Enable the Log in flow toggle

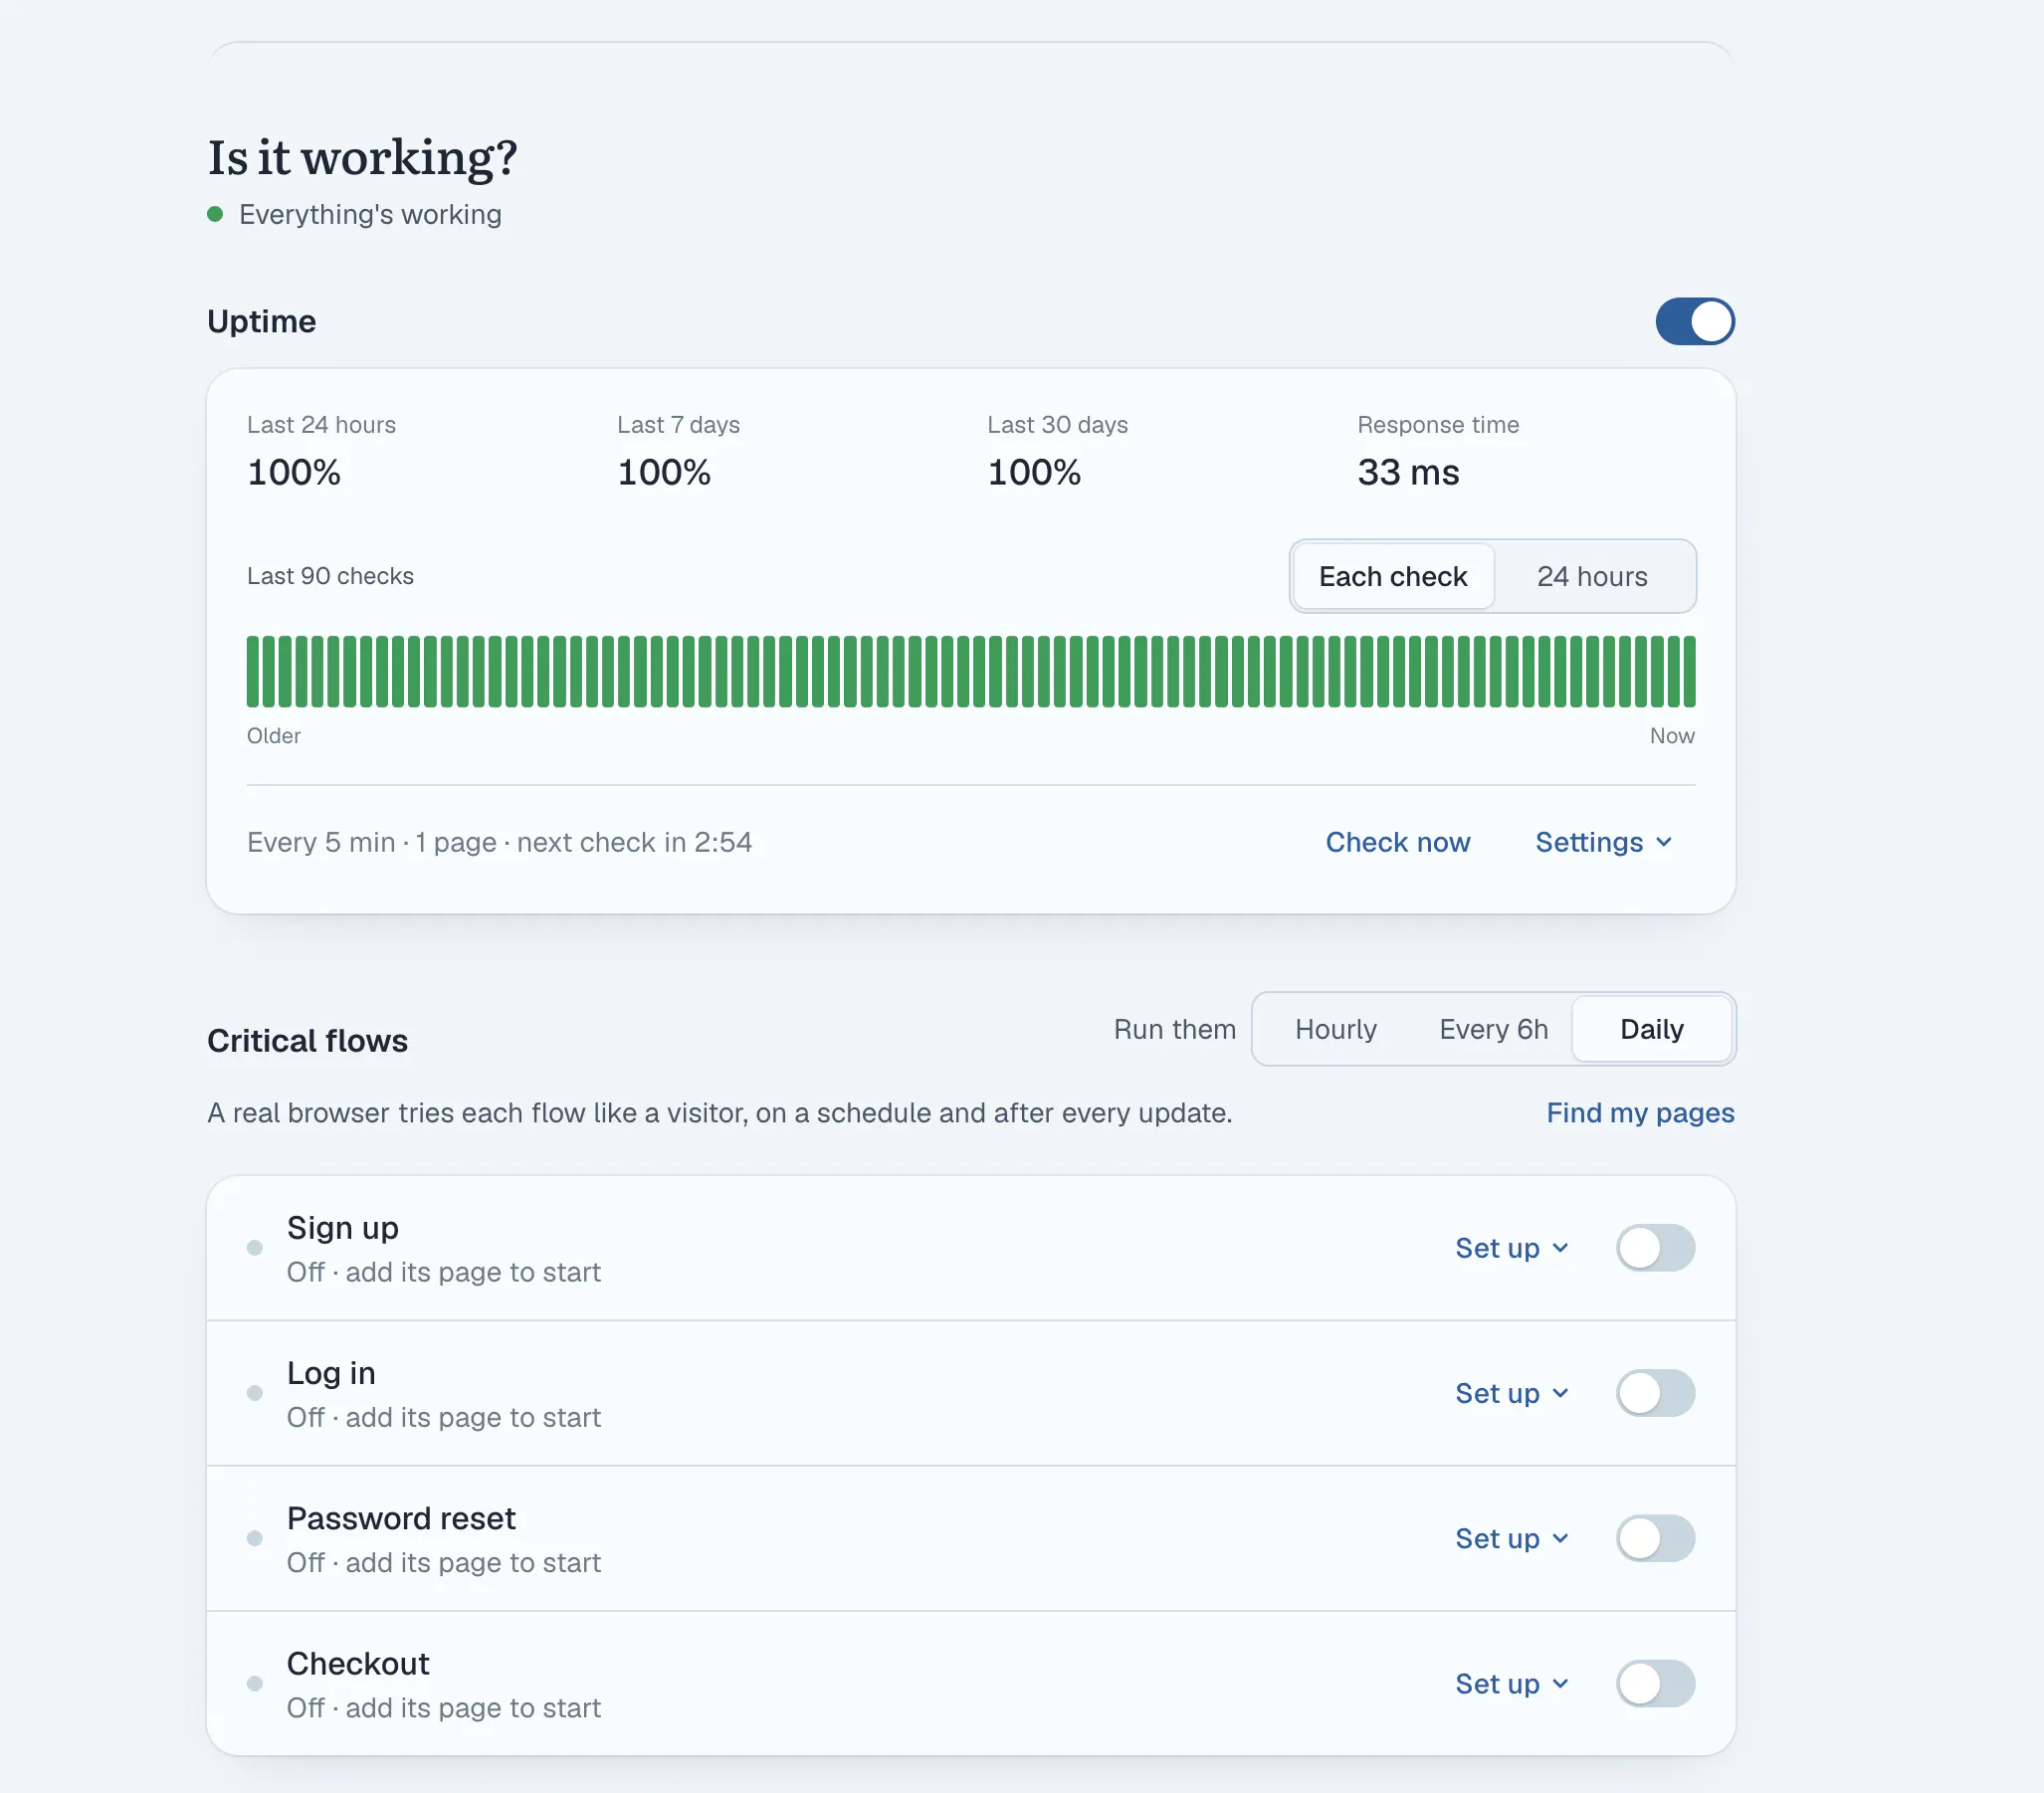1655,1393
